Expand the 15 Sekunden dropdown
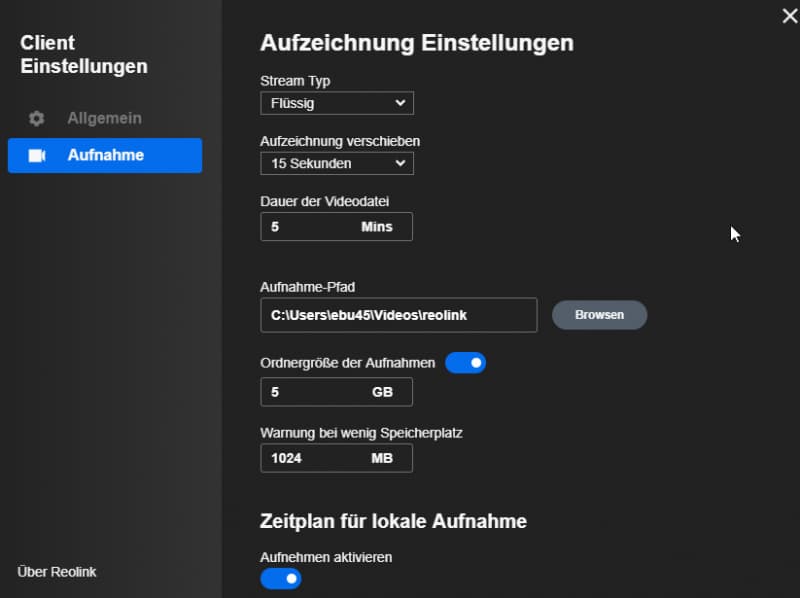Image resolution: width=800 pixels, height=598 pixels. [x=337, y=163]
